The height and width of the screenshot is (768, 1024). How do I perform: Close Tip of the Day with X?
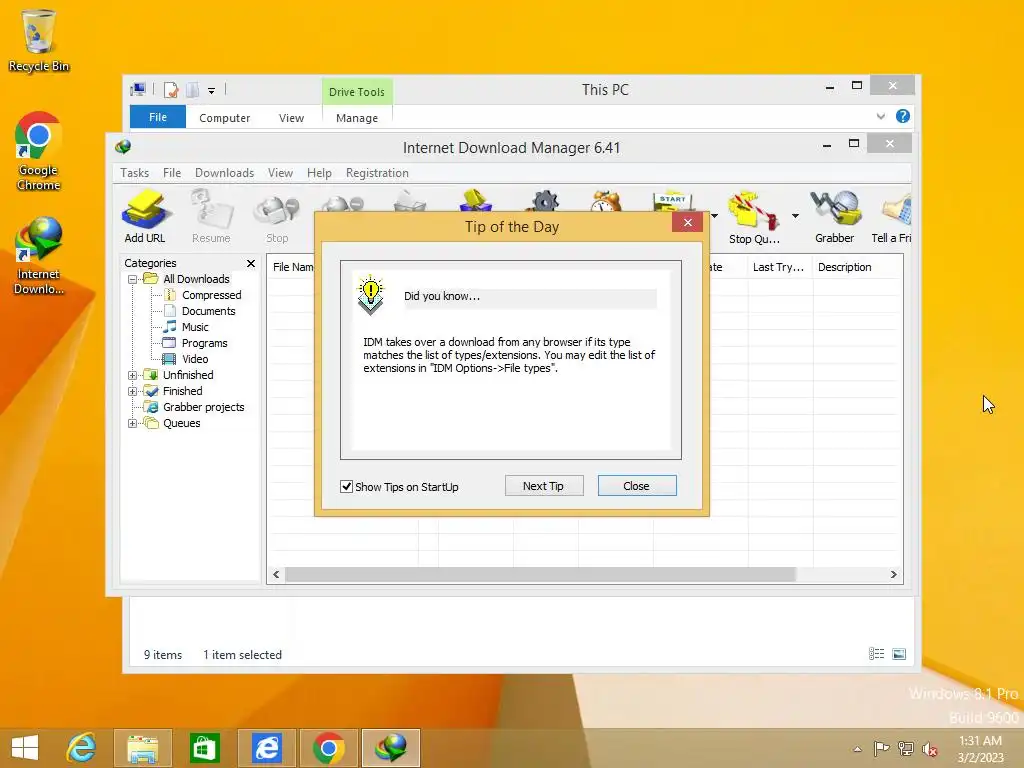[688, 223]
